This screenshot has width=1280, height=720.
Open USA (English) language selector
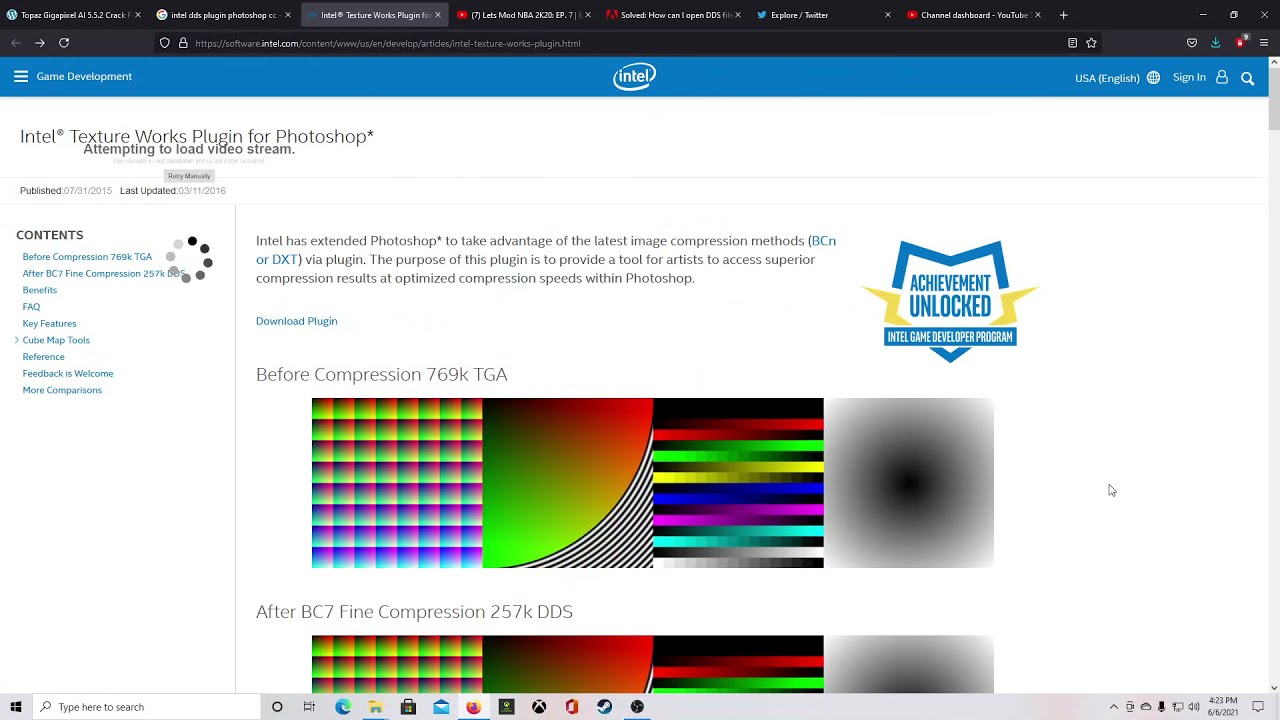pyautogui.click(x=1107, y=78)
